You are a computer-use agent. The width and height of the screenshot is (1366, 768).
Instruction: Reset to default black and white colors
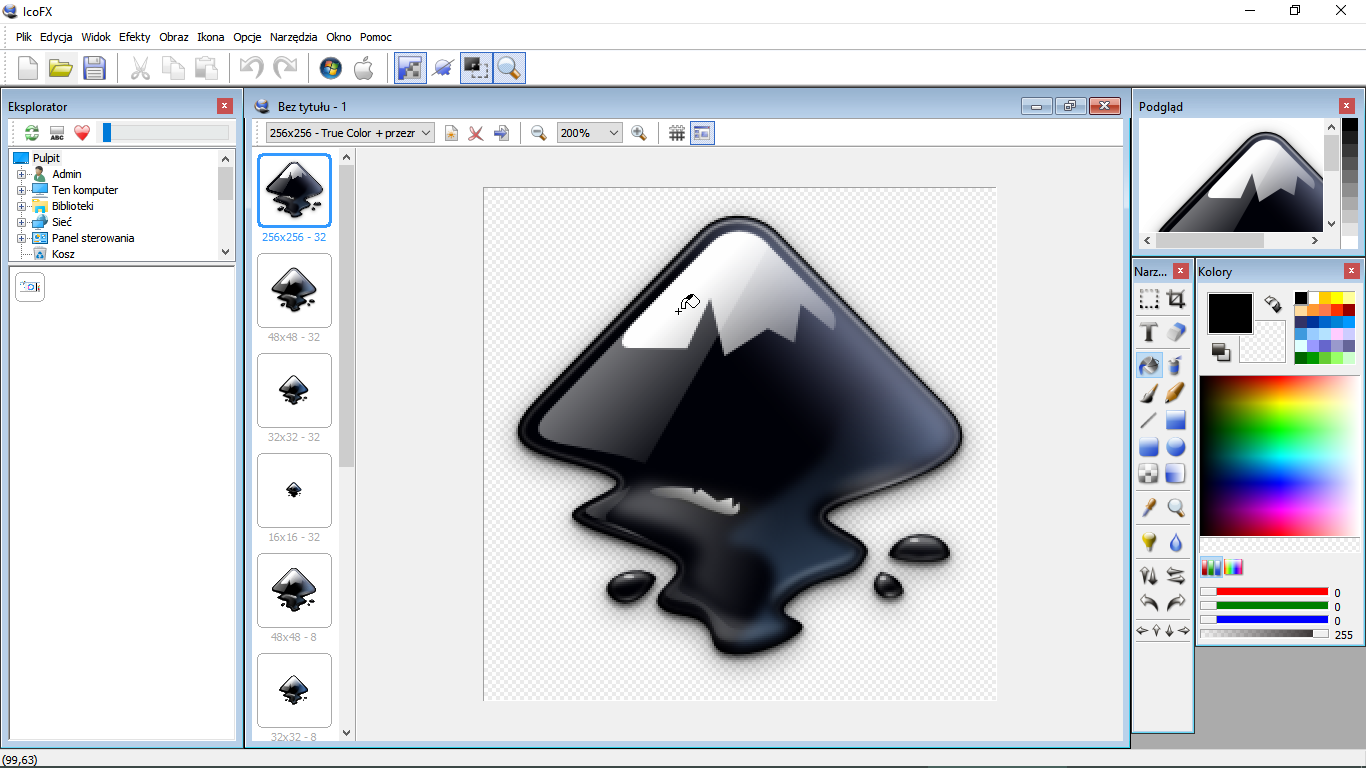click(x=1221, y=352)
